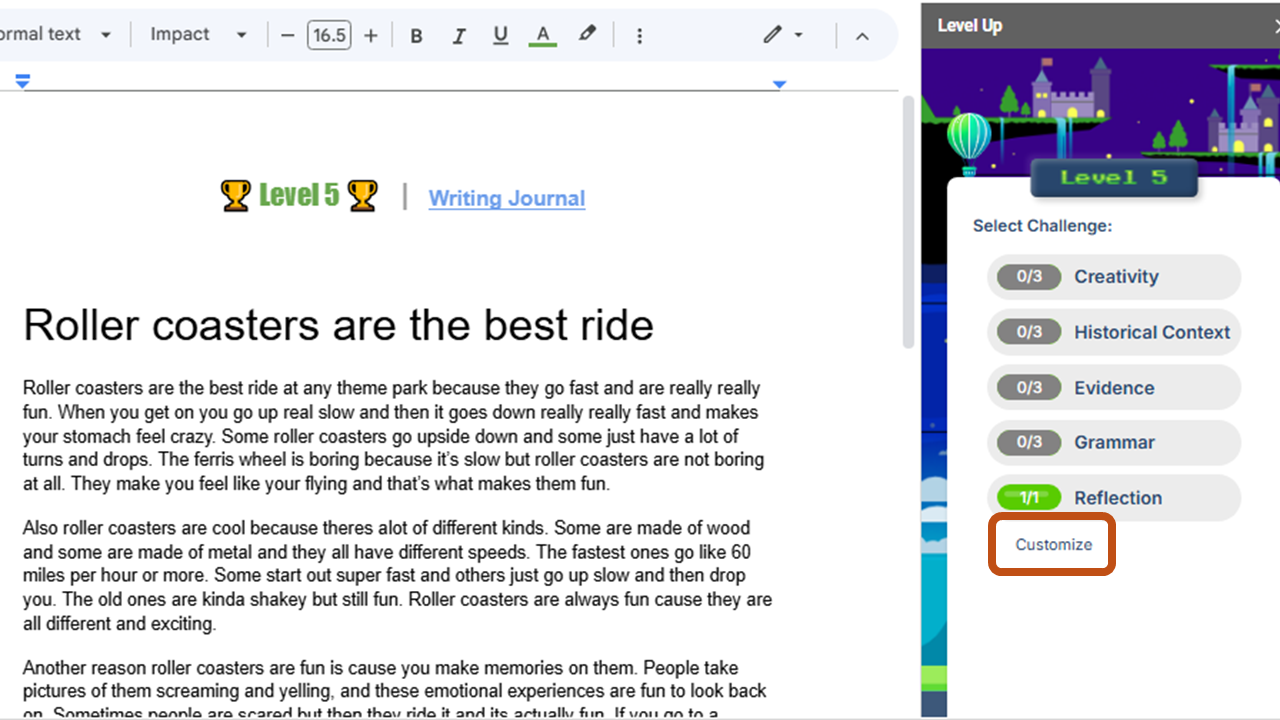
Task: Open the three-dot more options menu
Action: 640,36
